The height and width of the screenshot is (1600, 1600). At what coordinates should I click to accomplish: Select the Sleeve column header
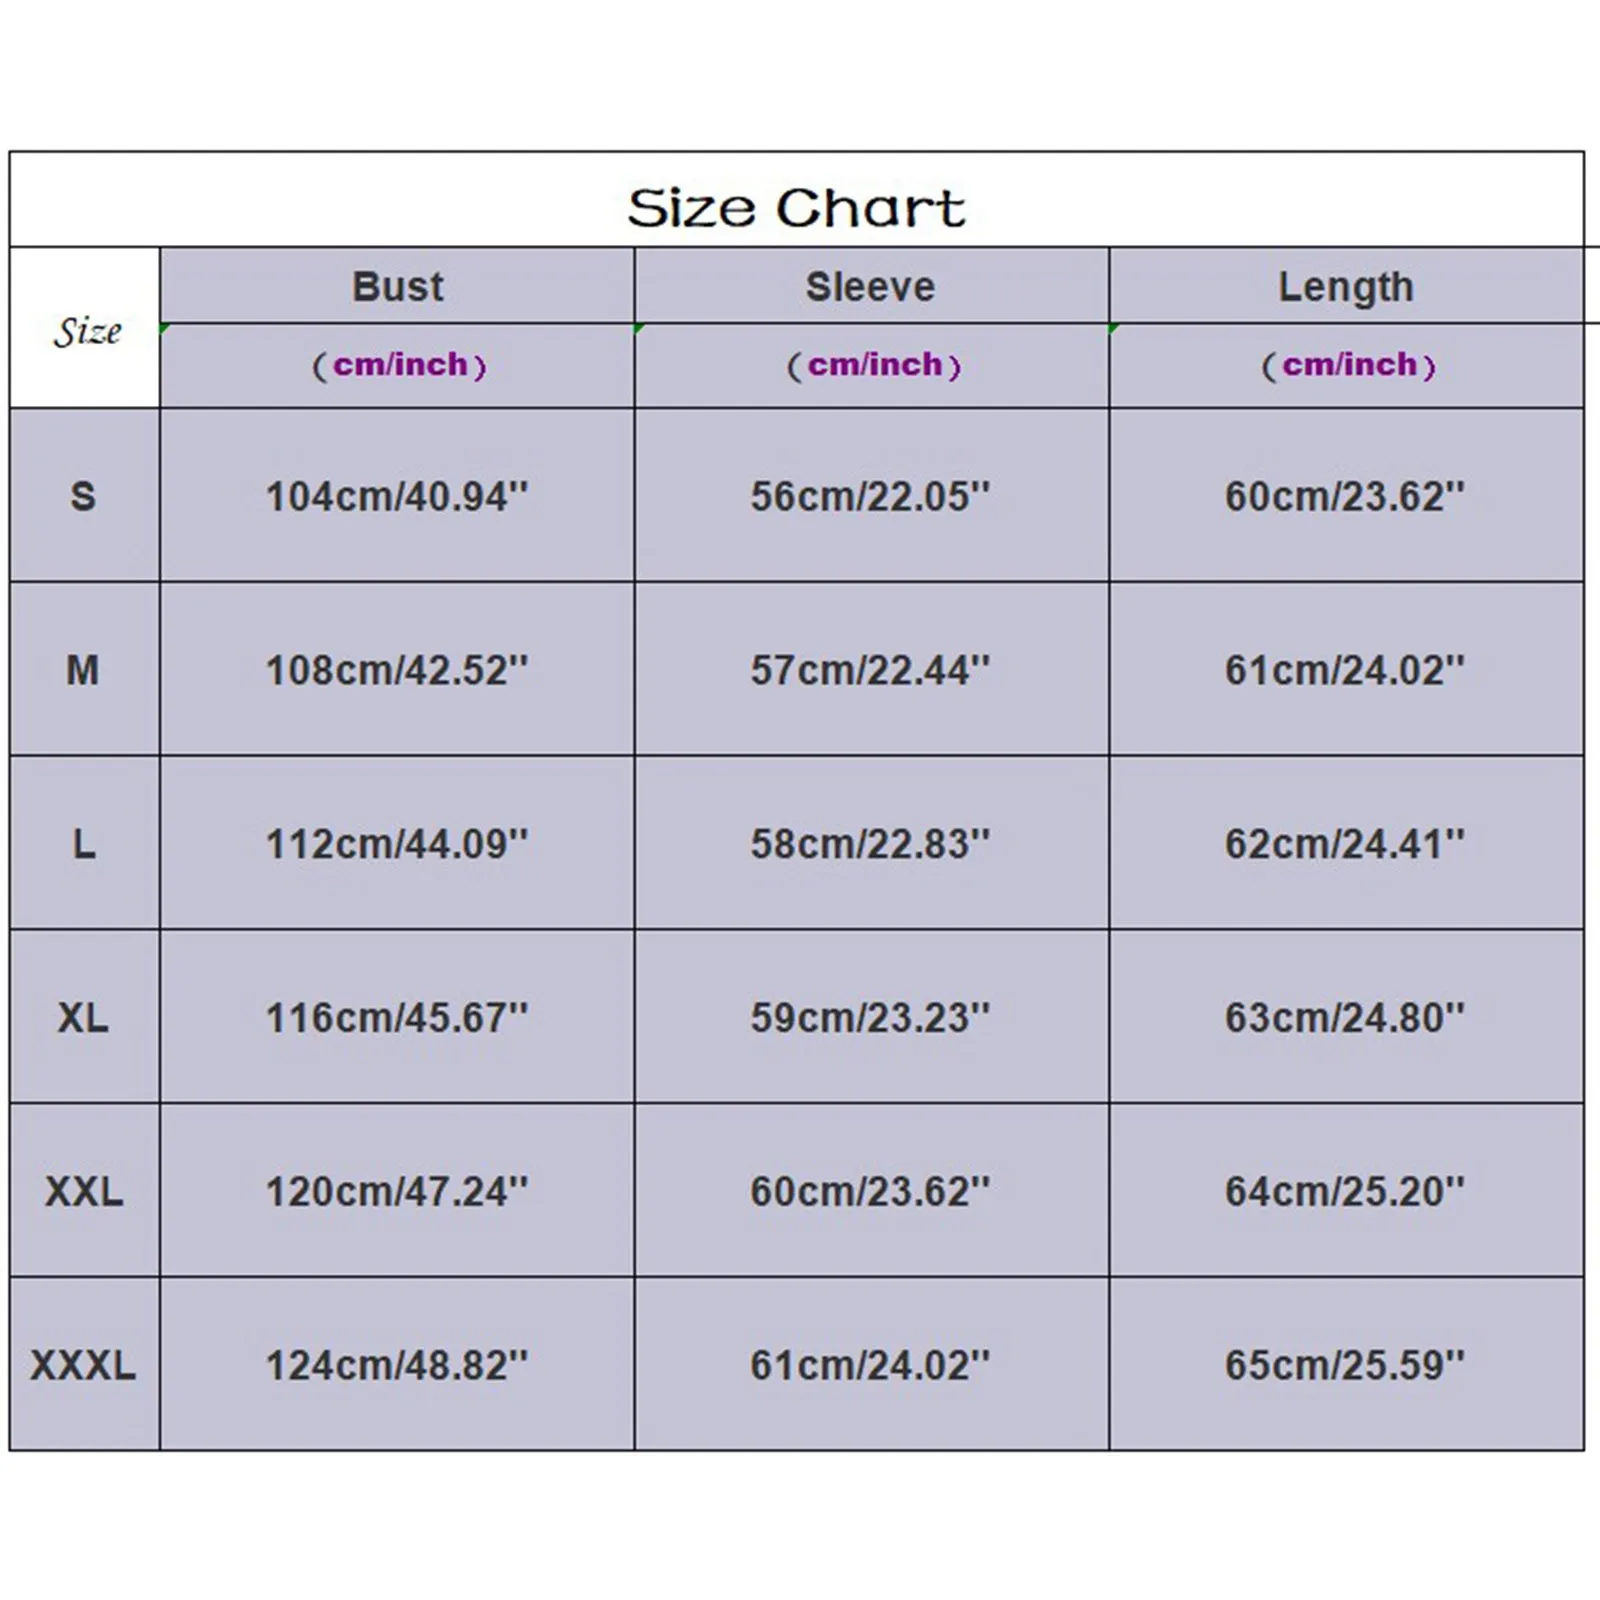click(870, 287)
